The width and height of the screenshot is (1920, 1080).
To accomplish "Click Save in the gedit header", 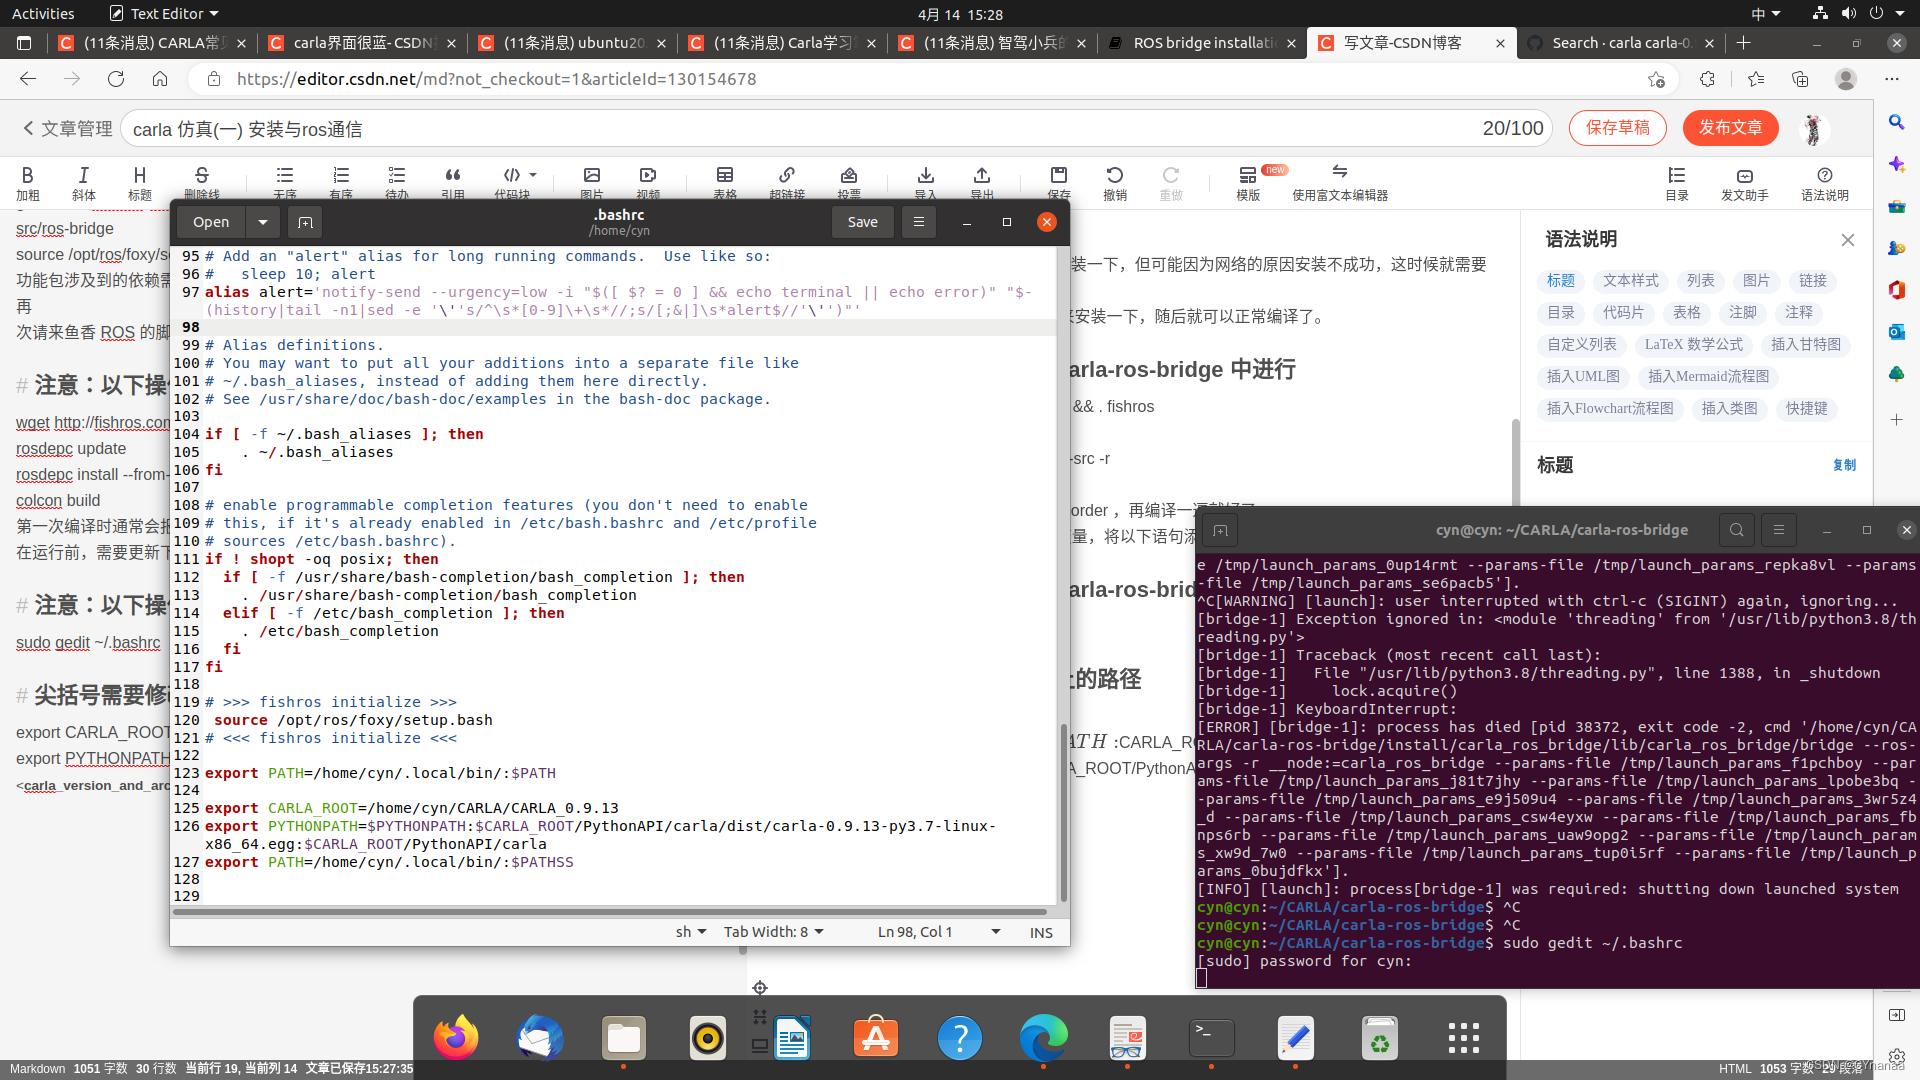I will tap(862, 222).
